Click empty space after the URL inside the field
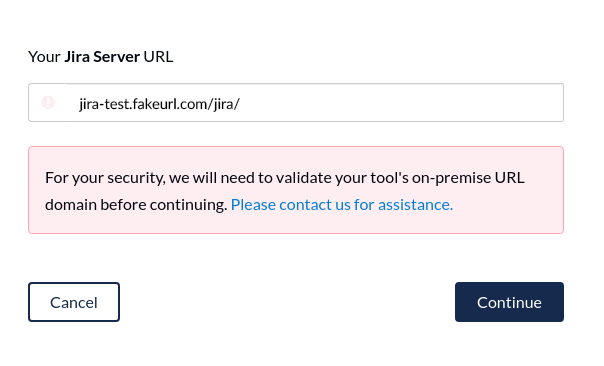 pyautogui.click(x=401, y=102)
